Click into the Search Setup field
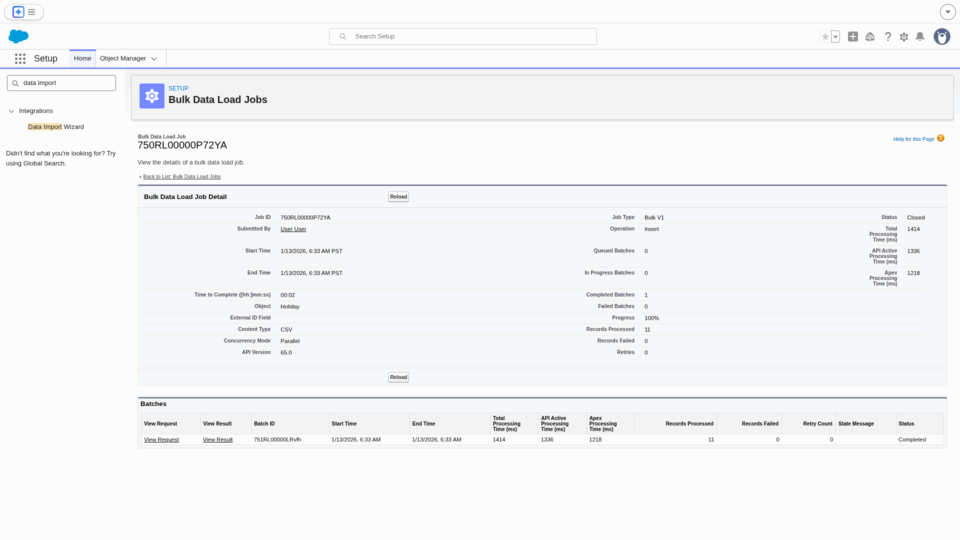The width and height of the screenshot is (960, 540). coord(470,36)
